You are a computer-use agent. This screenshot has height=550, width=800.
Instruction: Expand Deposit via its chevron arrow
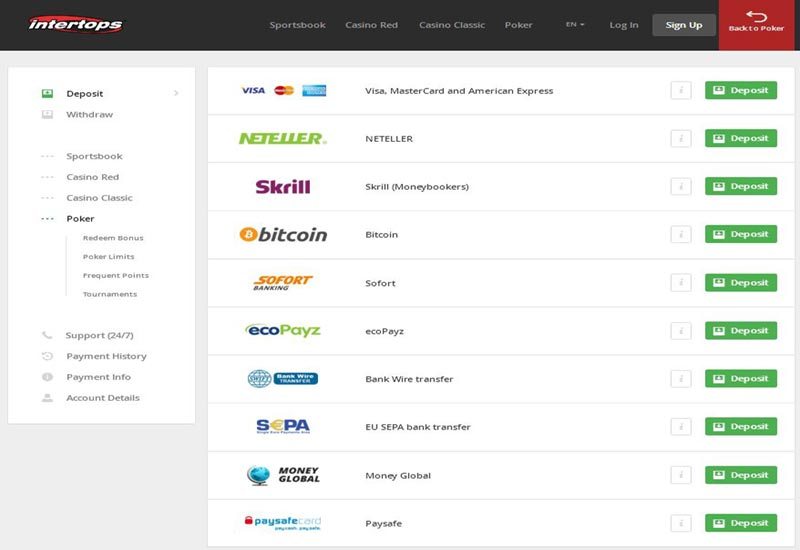point(176,93)
